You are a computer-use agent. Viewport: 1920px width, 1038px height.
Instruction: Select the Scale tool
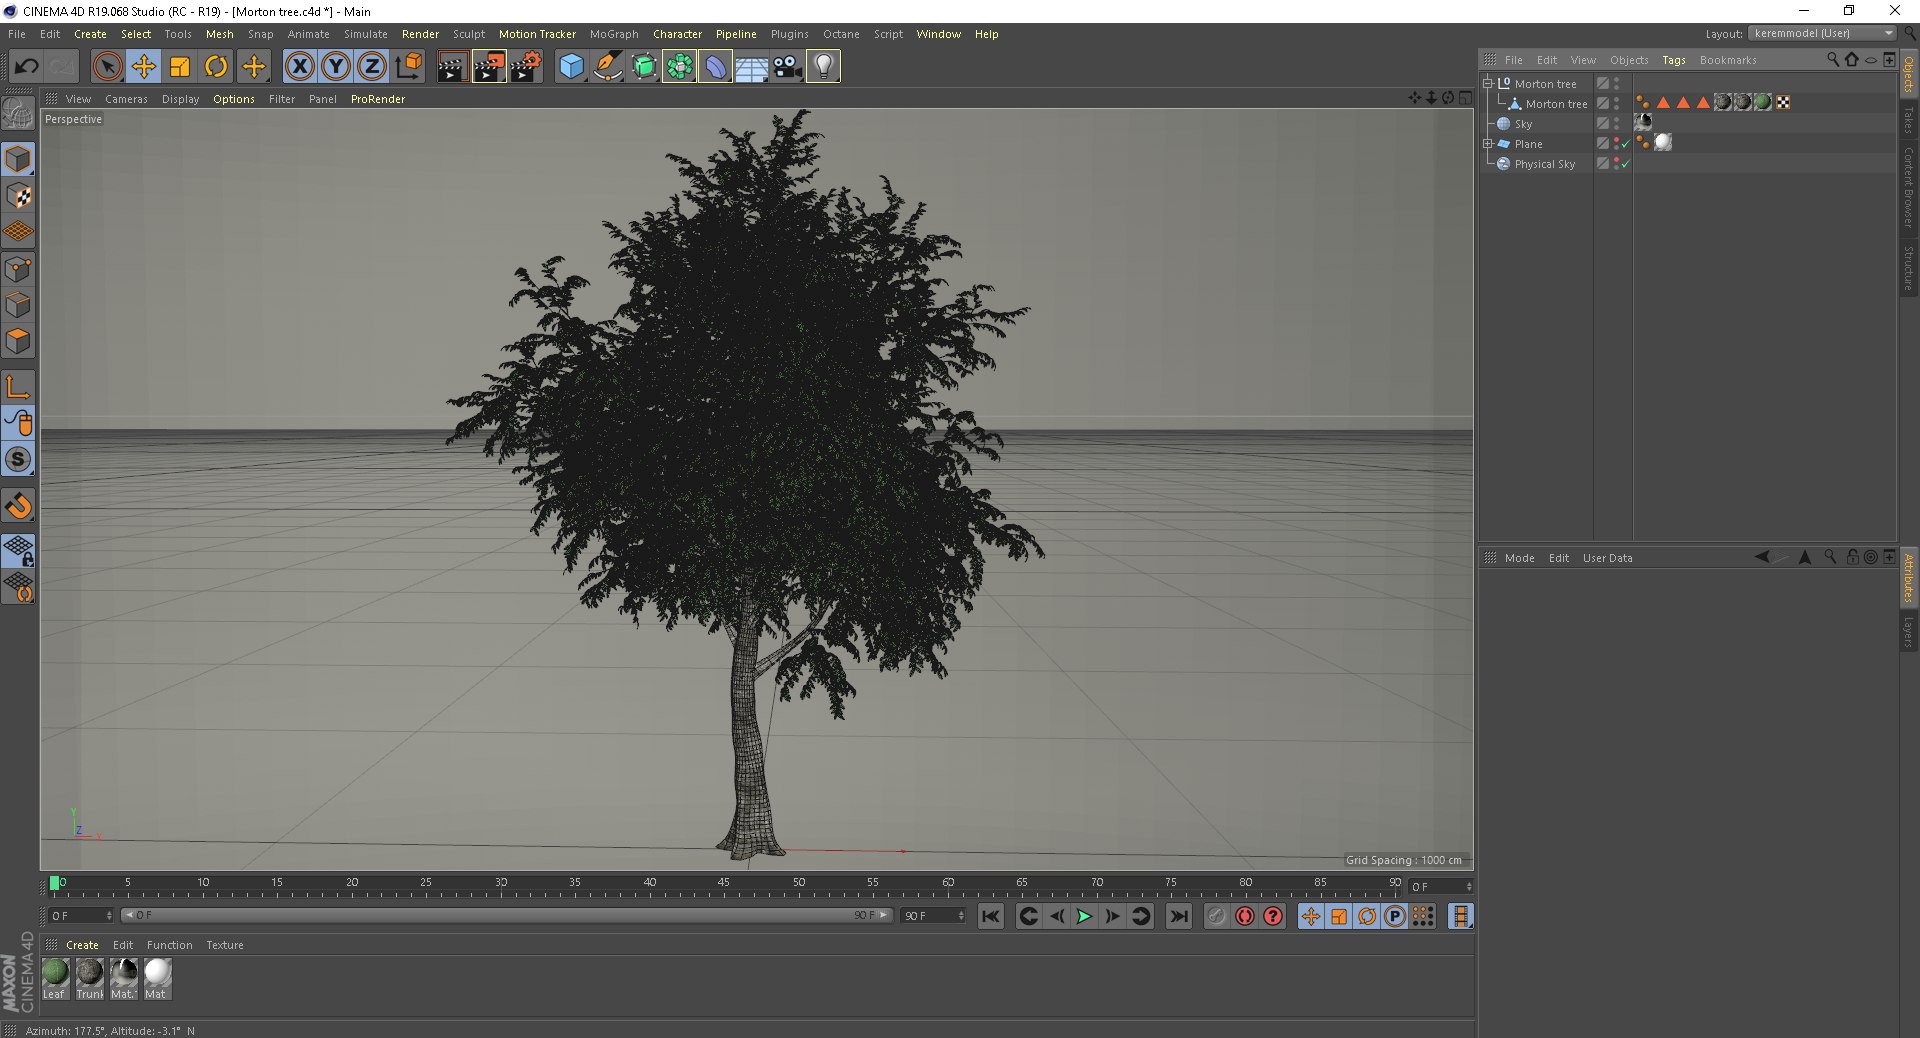[x=180, y=67]
